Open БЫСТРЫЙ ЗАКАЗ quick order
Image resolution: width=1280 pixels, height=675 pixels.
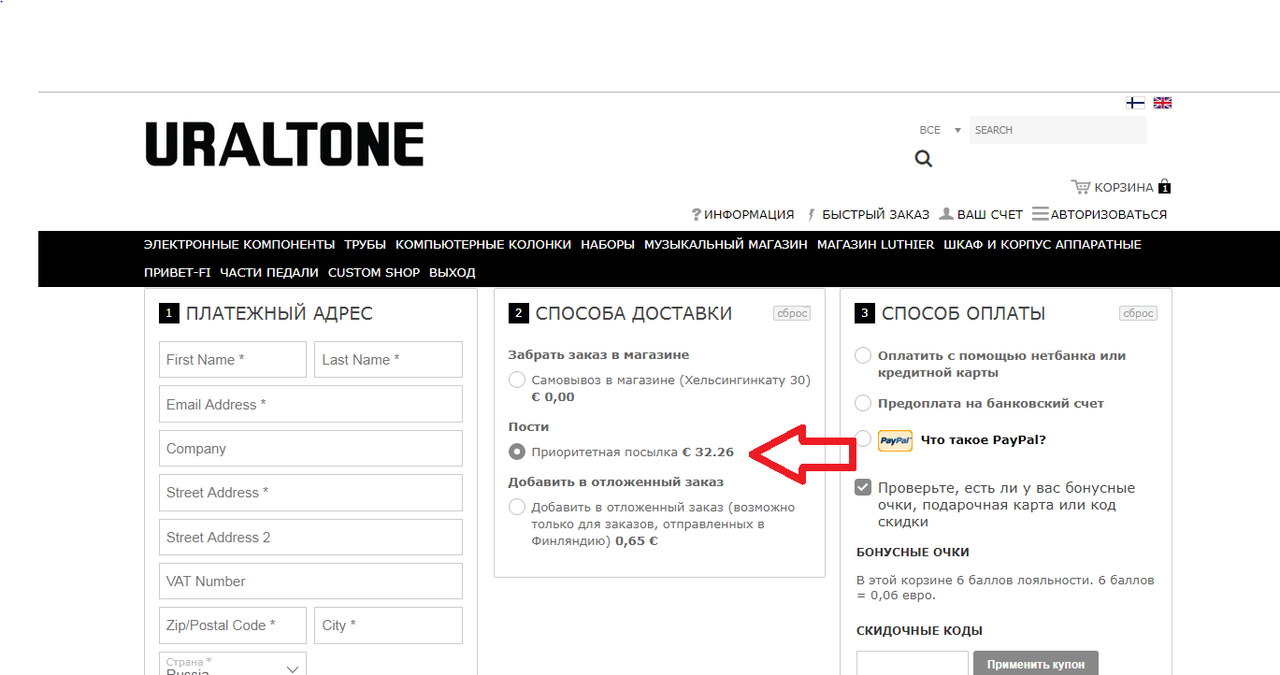867,214
